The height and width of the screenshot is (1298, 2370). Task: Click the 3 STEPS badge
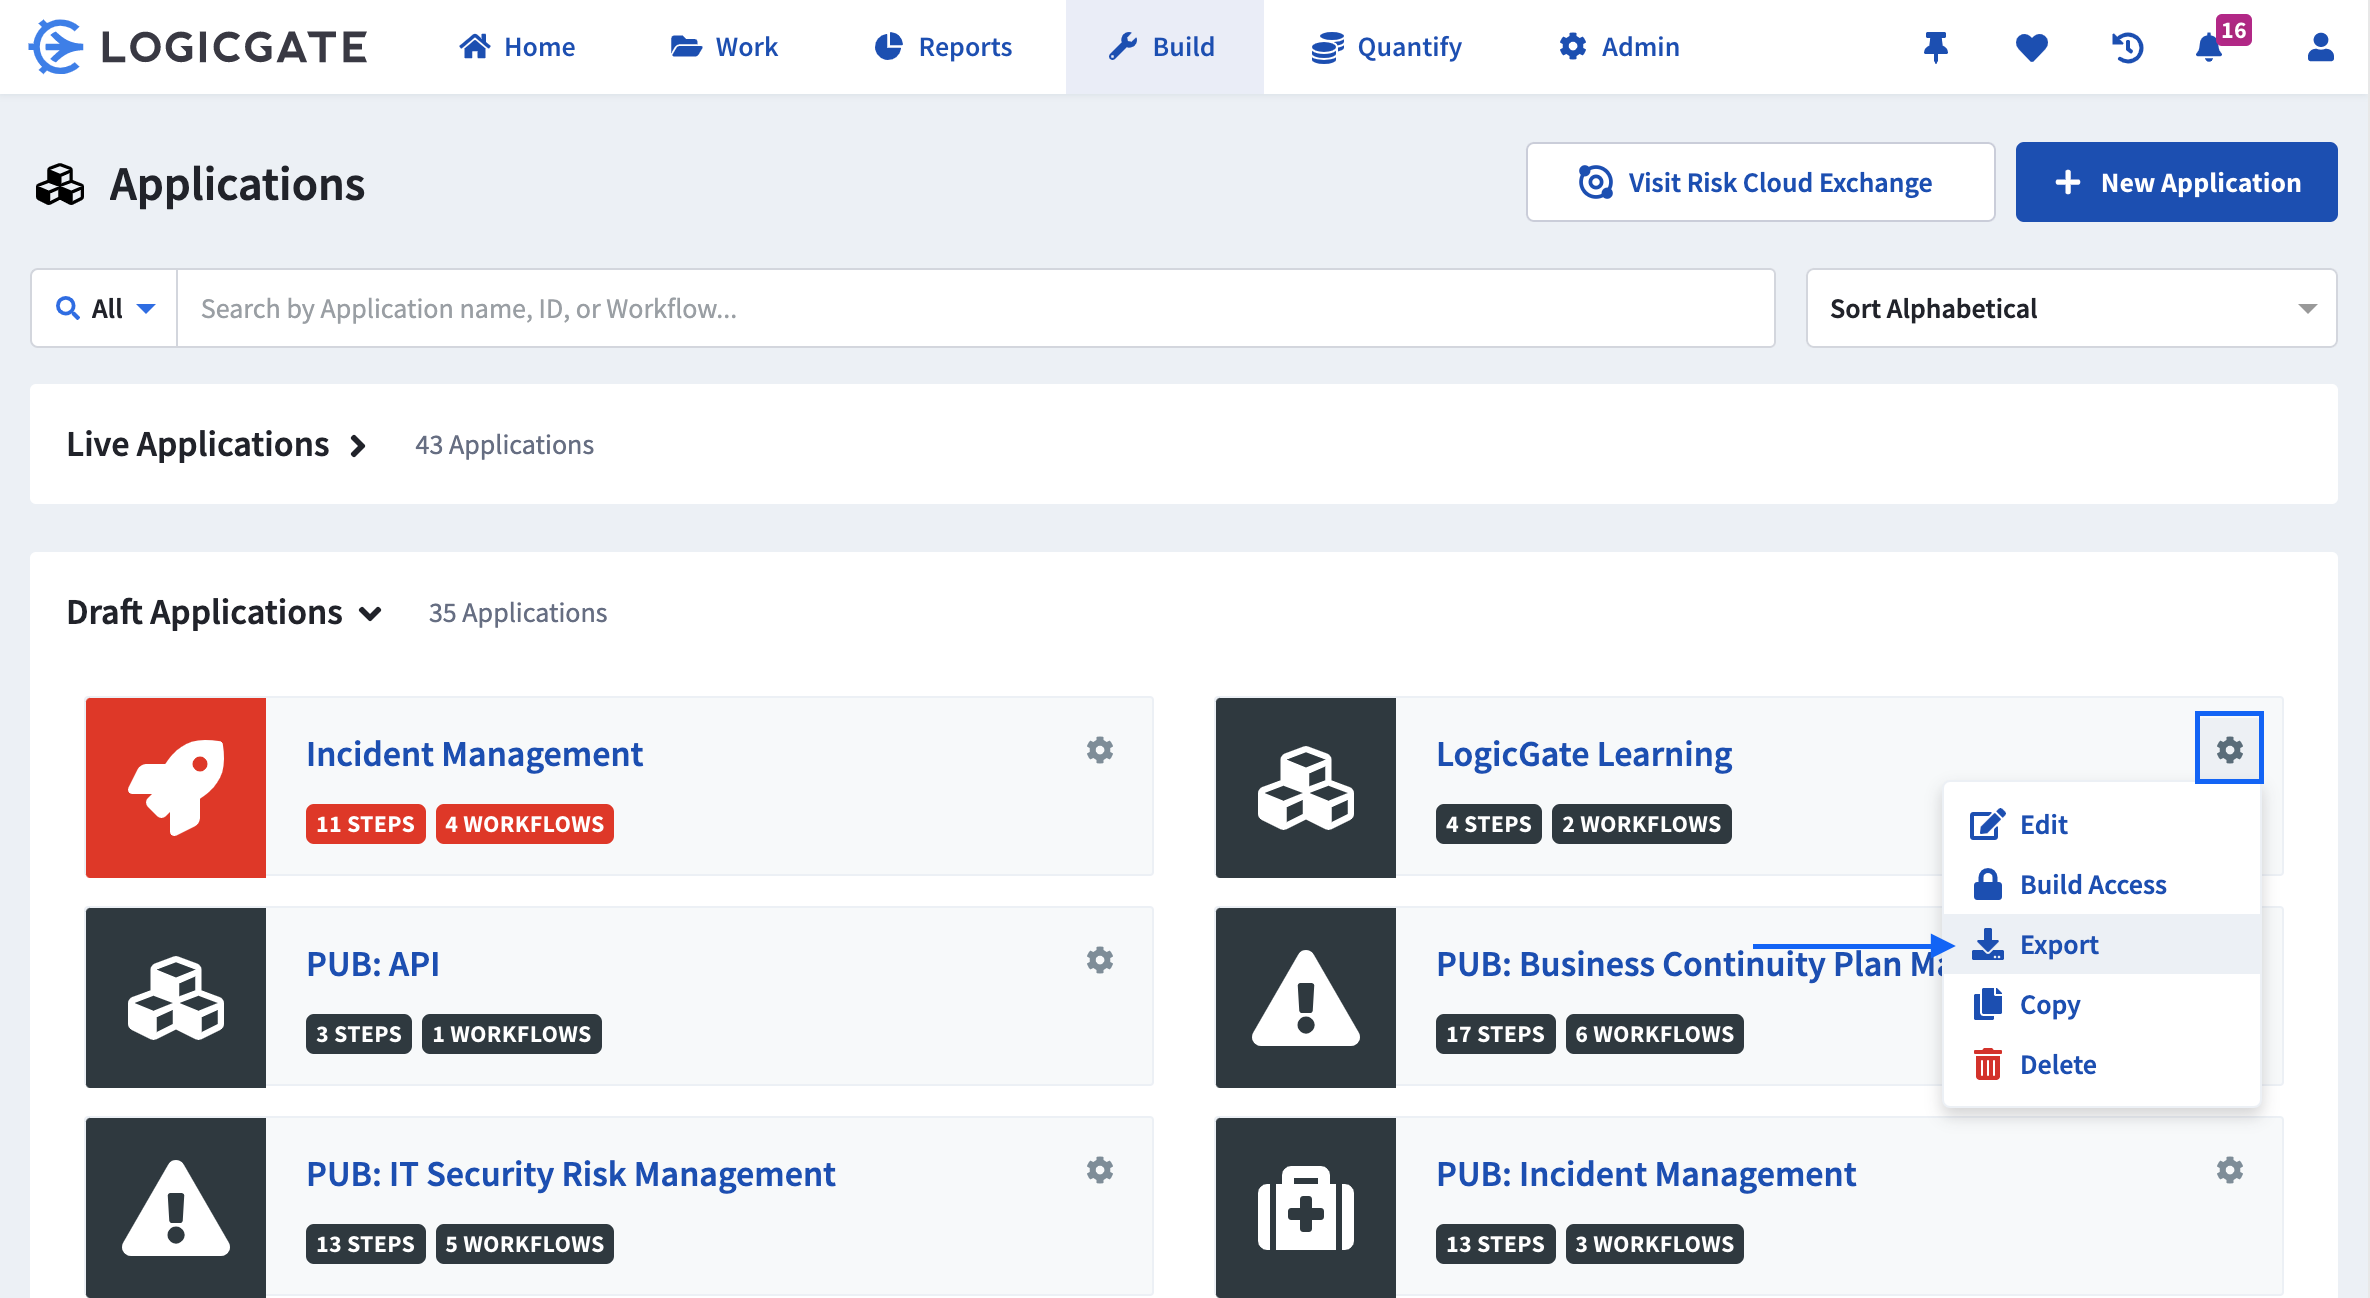pyautogui.click(x=358, y=1034)
